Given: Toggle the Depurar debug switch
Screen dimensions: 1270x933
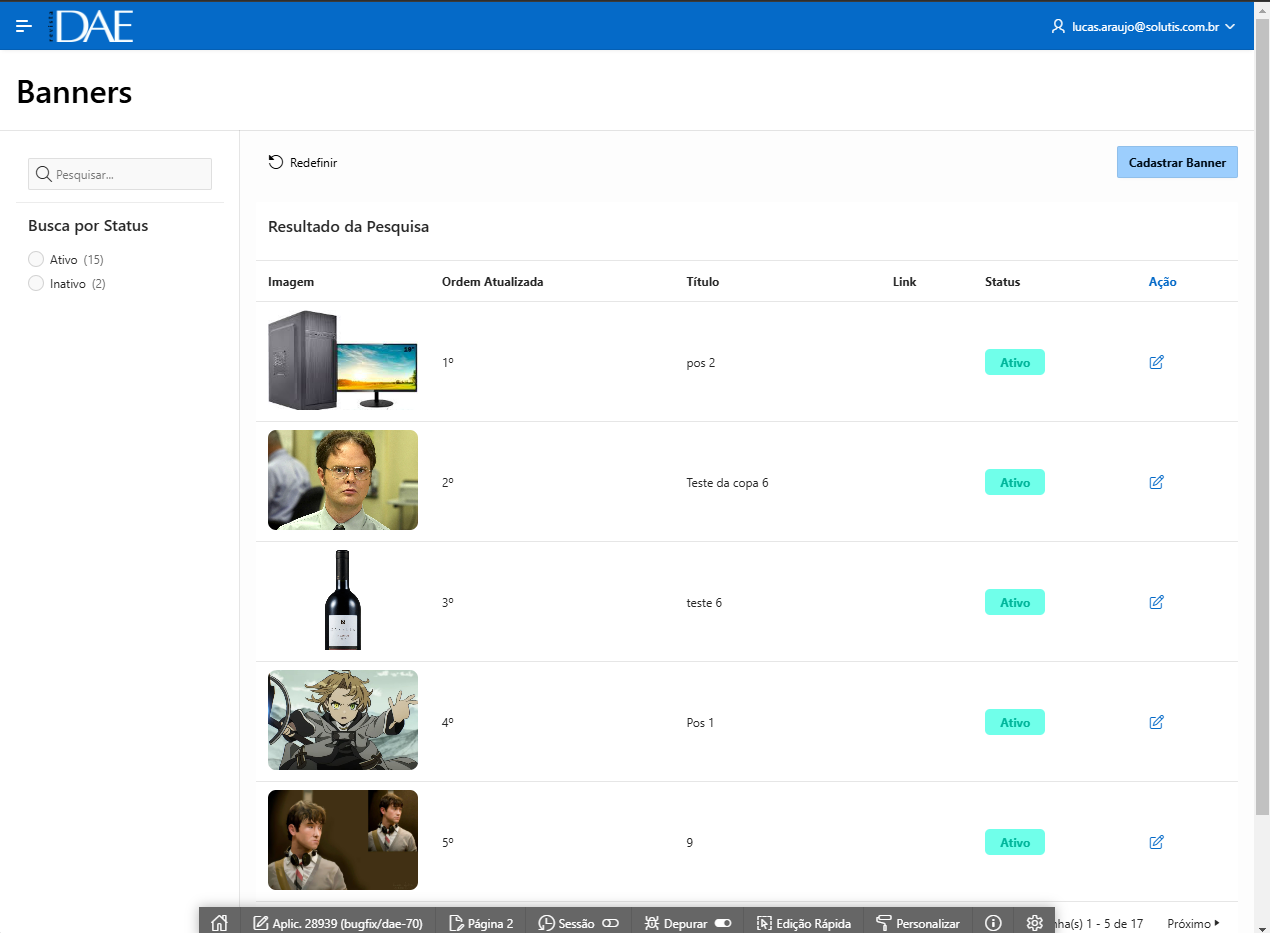Looking at the screenshot, I should (723, 923).
